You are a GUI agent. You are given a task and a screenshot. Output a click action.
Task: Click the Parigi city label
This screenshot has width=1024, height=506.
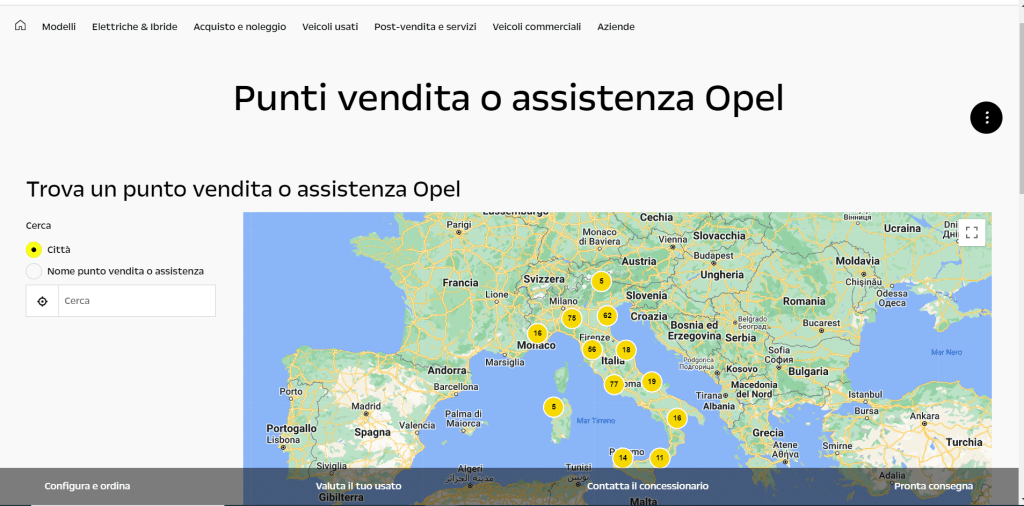pyautogui.click(x=458, y=224)
